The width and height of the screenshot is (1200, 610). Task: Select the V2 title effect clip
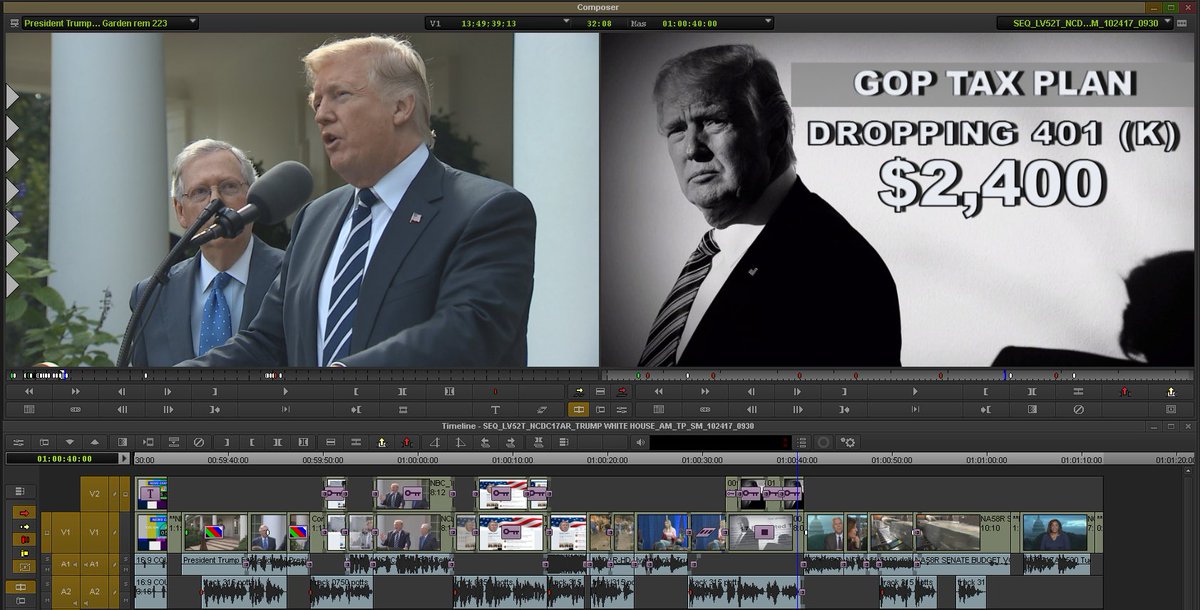click(x=150, y=494)
